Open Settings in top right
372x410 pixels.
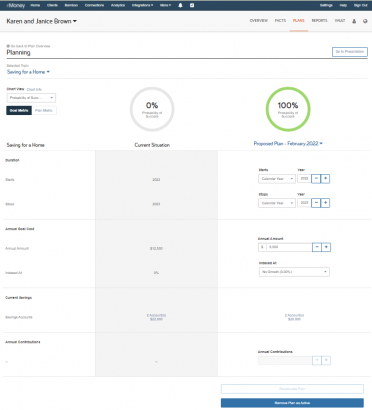(x=326, y=5)
